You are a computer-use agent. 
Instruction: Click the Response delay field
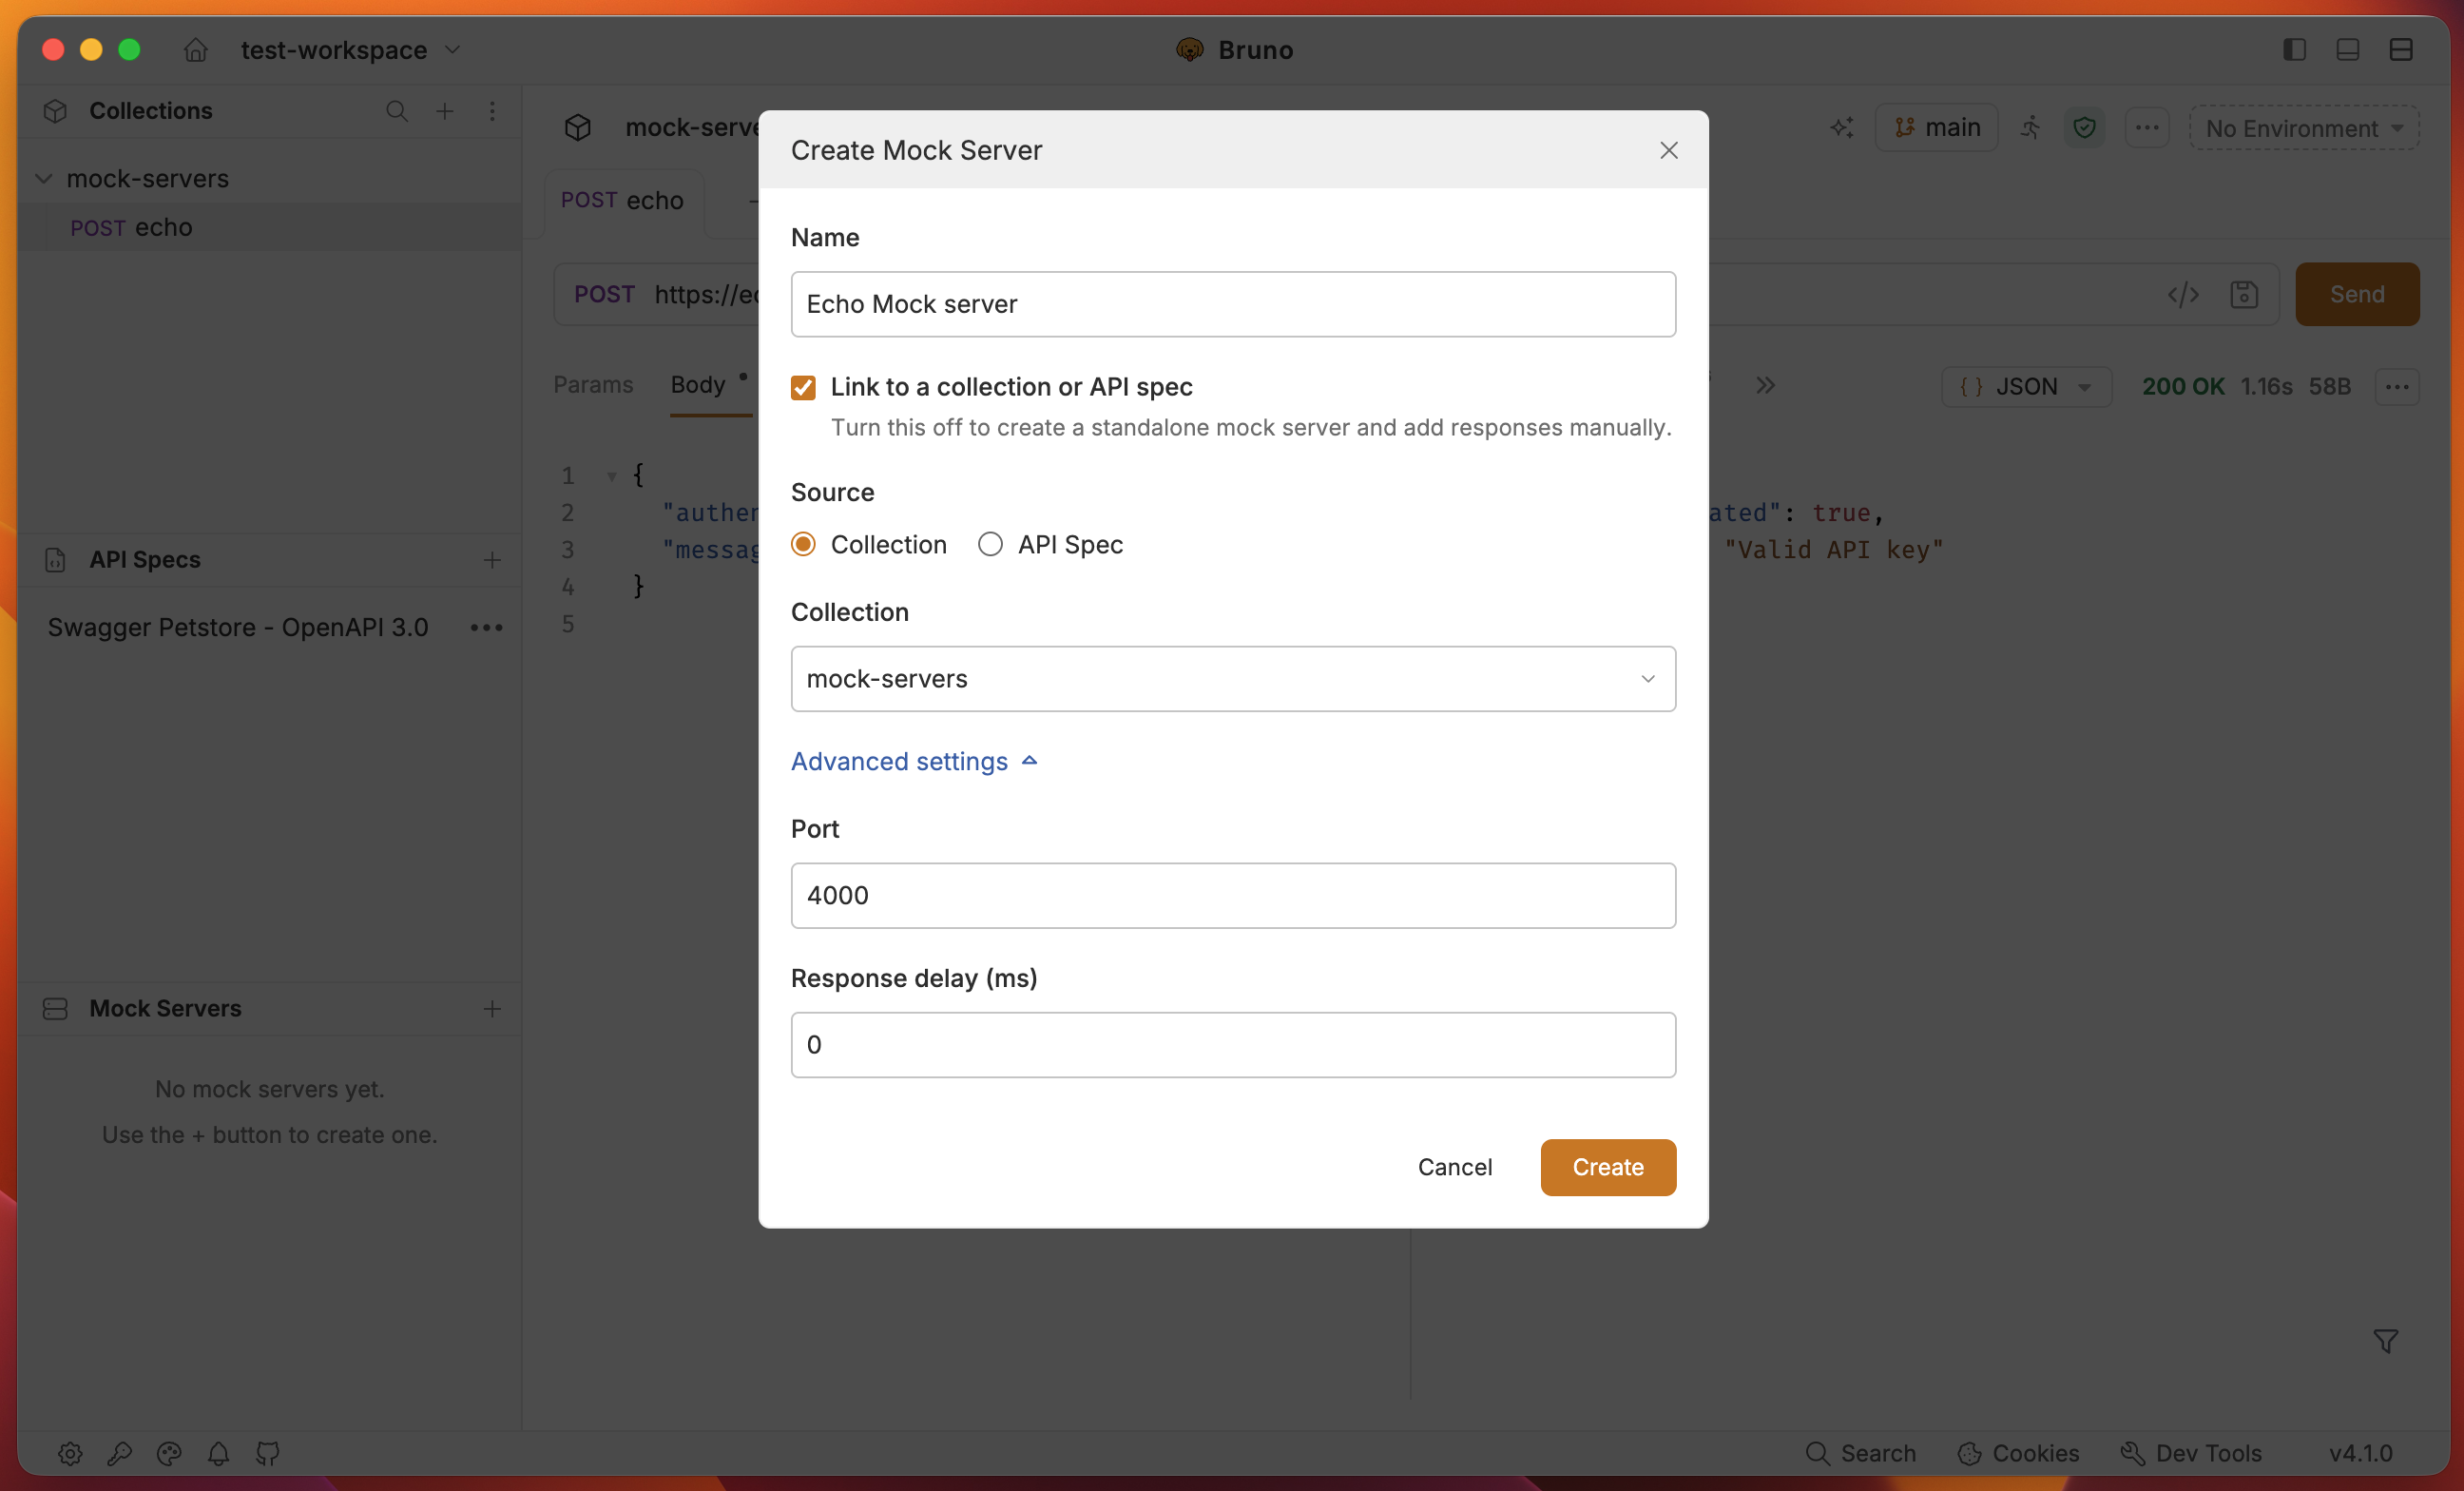(x=1233, y=1045)
